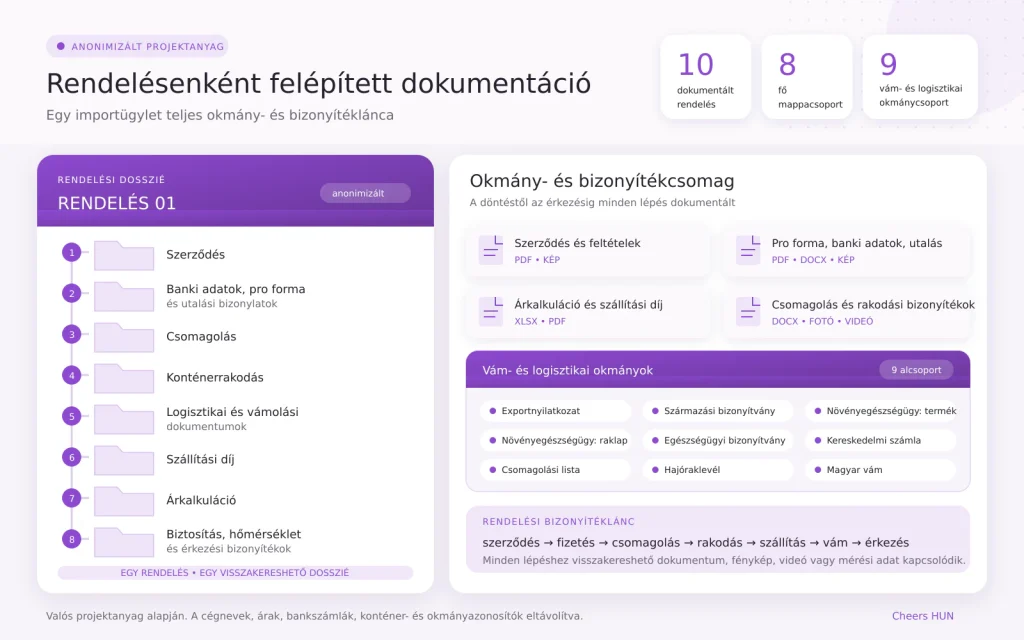Screen dimensions: 1024x640
Task: Click the 9 alcsoport badge
Action: tap(916, 370)
